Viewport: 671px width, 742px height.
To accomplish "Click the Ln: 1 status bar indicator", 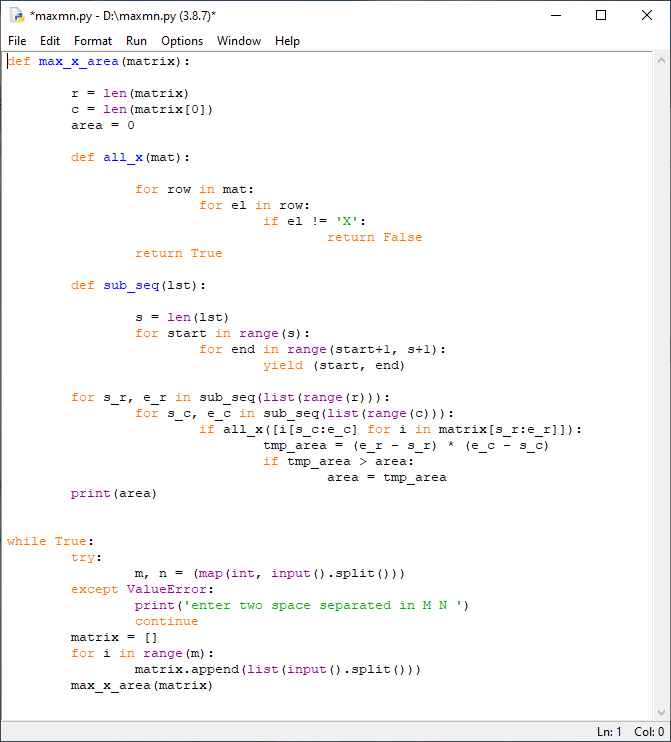I will [609, 732].
